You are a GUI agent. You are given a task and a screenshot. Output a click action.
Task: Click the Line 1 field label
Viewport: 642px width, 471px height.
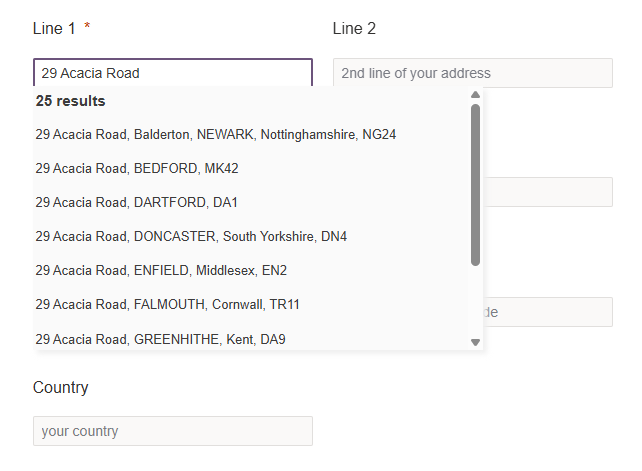pyautogui.click(x=55, y=28)
